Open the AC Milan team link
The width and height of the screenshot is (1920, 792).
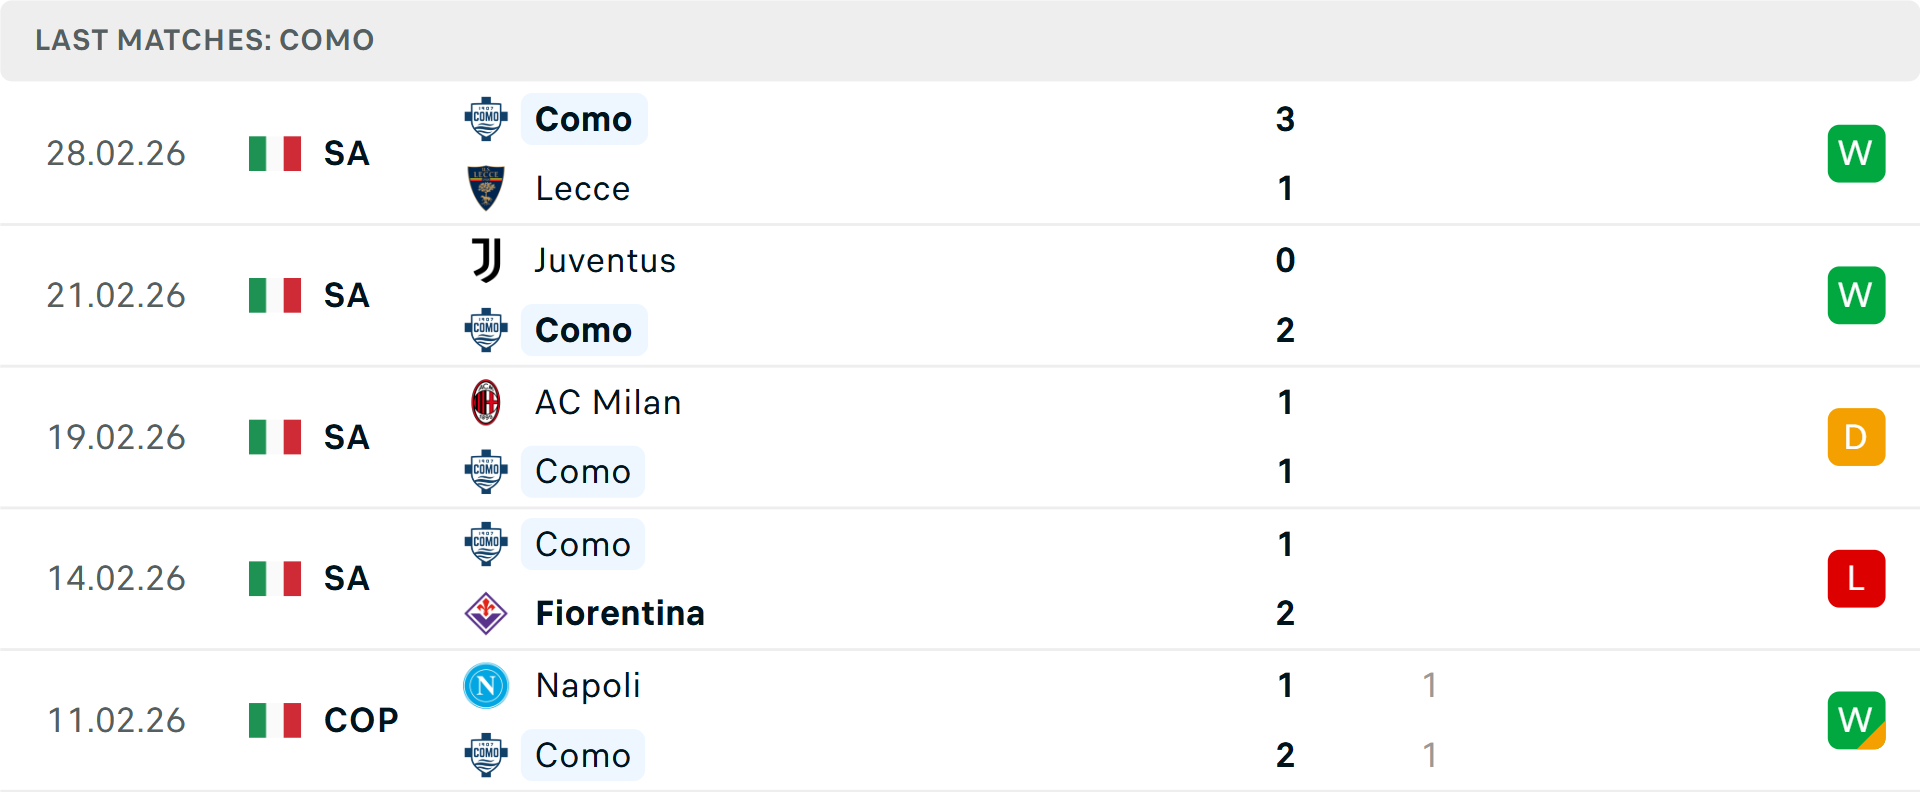click(x=608, y=403)
